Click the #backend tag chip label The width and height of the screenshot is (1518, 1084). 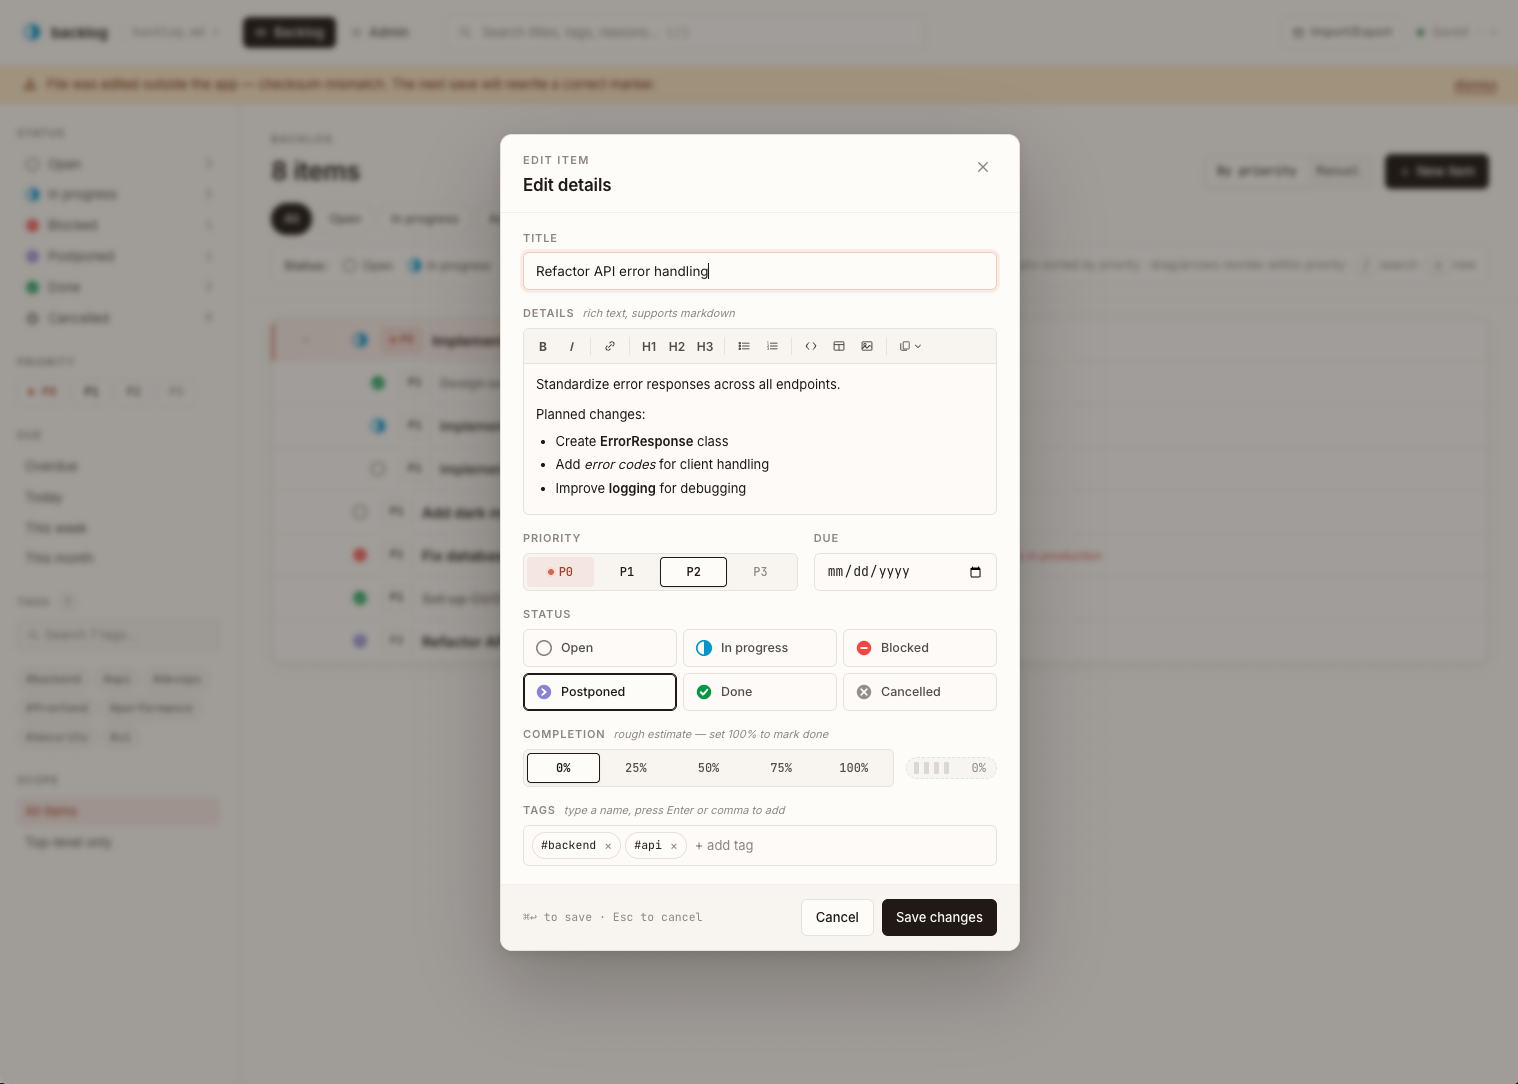click(568, 845)
